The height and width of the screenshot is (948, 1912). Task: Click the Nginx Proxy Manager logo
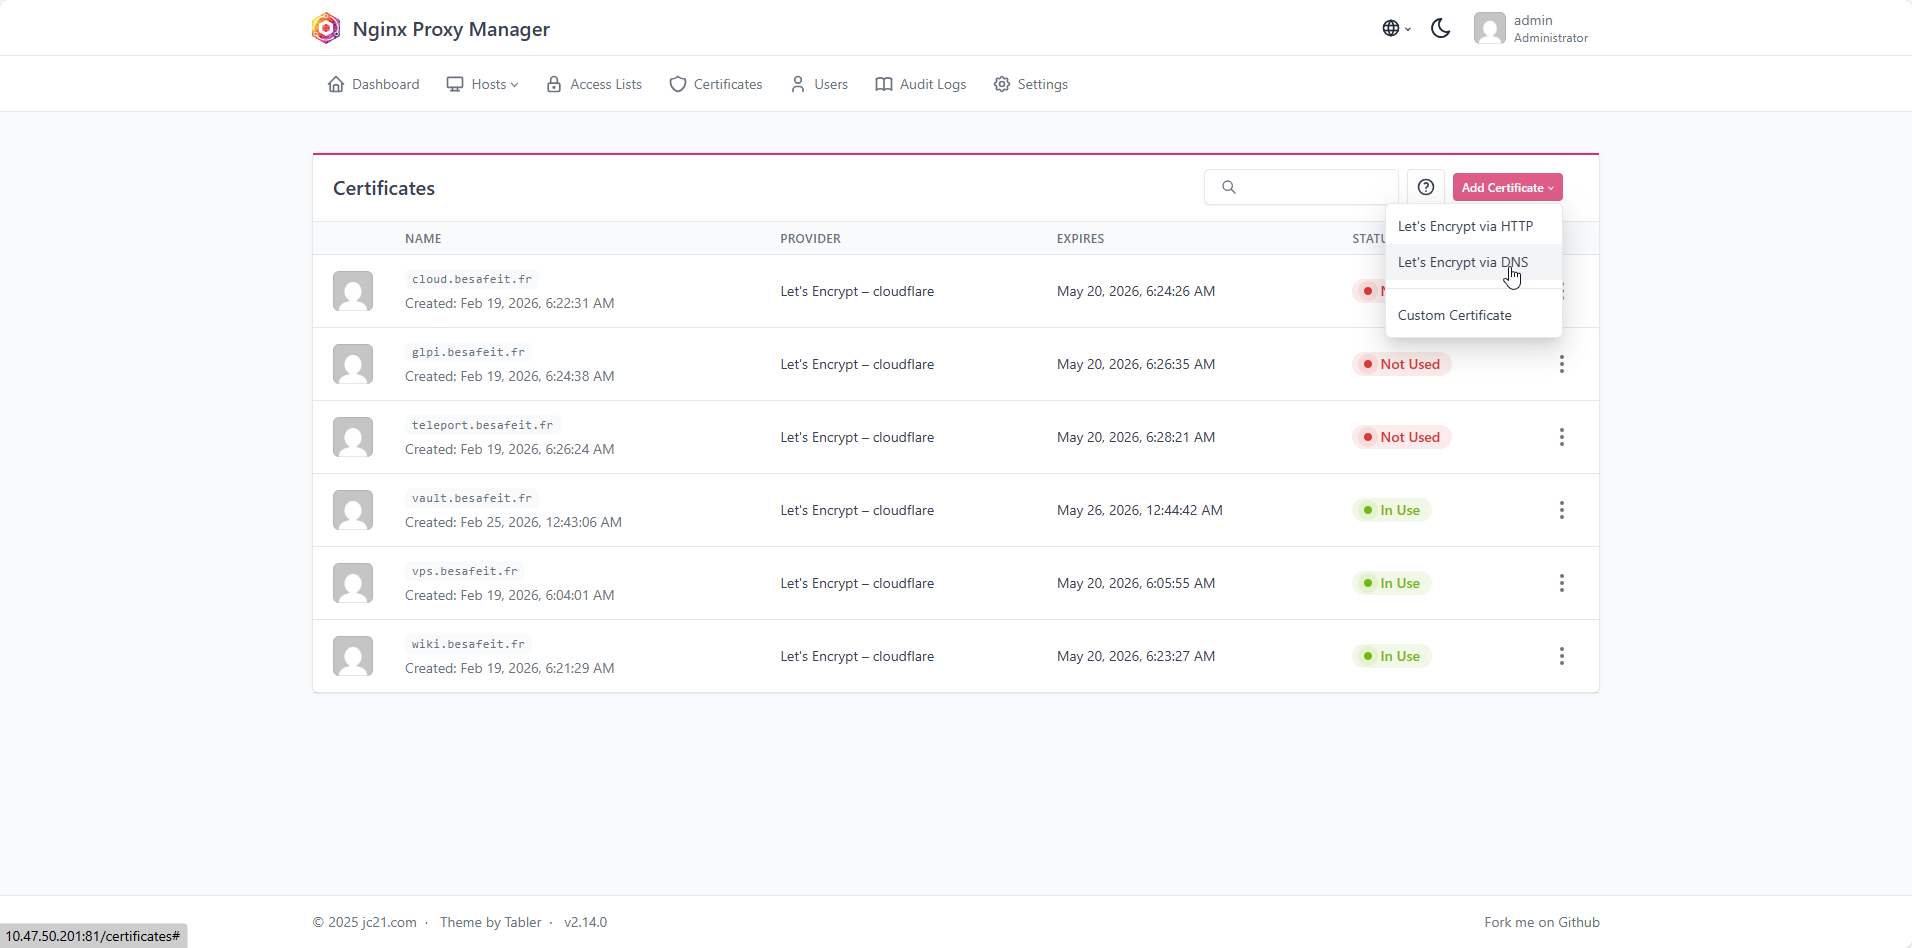pos(326,28)
